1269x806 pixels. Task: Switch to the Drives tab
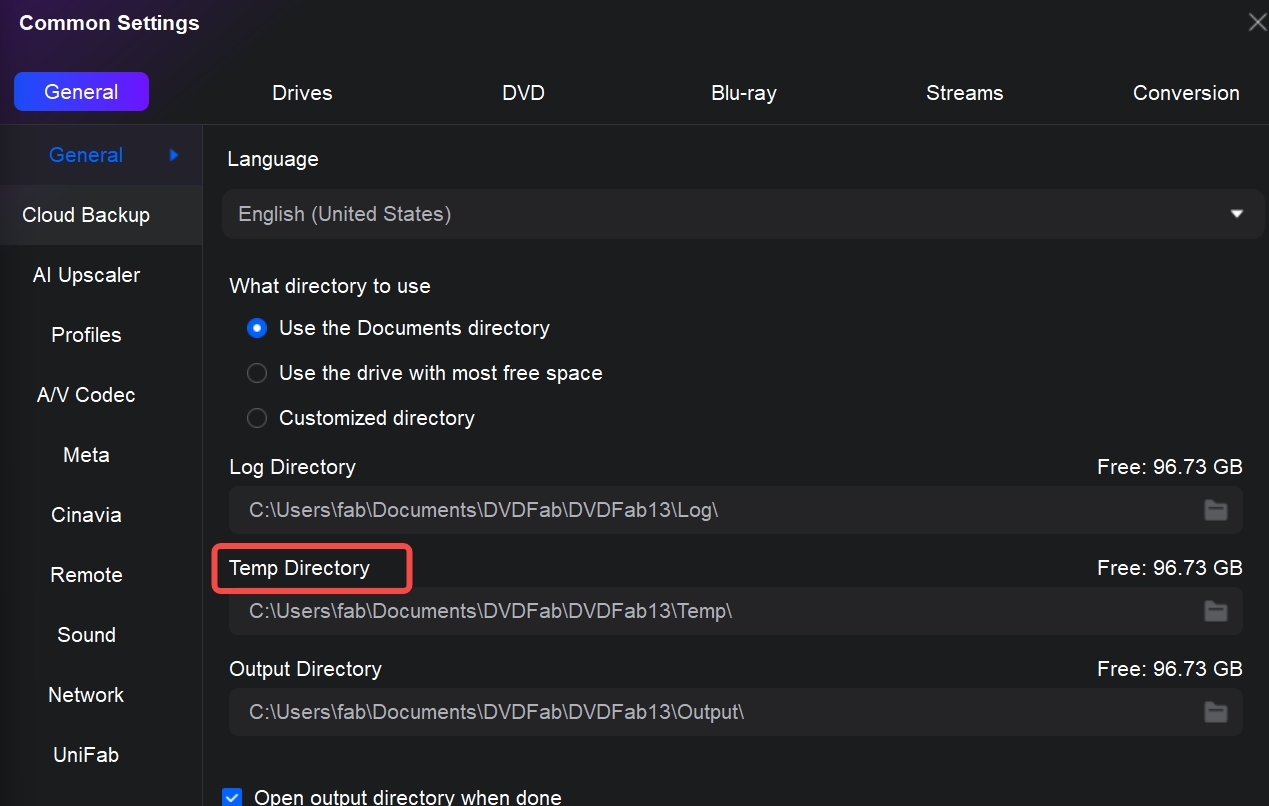[302, 93]
